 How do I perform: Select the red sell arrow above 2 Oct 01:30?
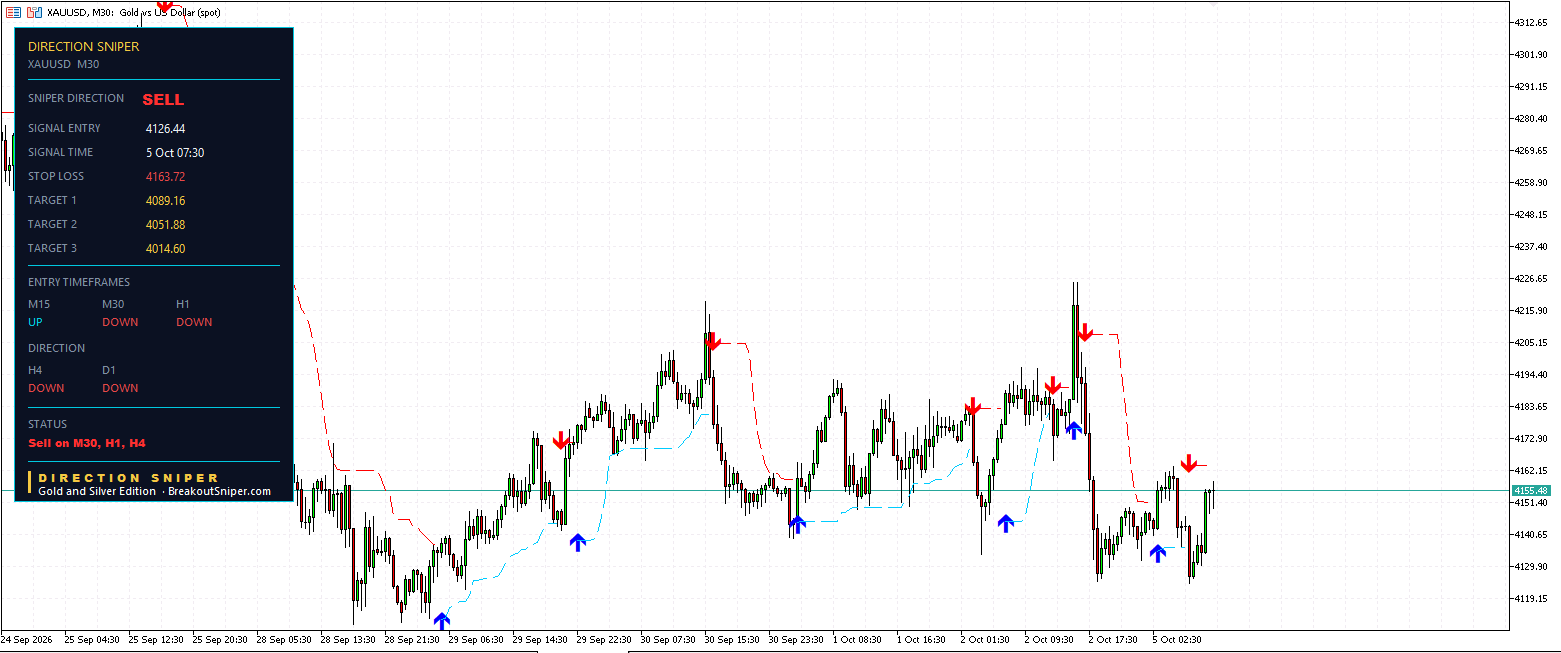point(972,406)
